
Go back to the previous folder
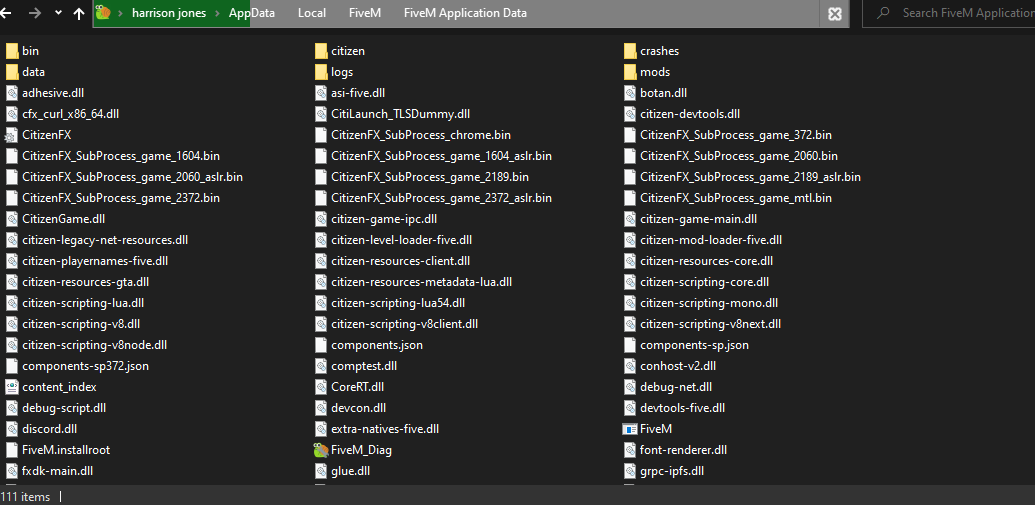click(5, 13)
